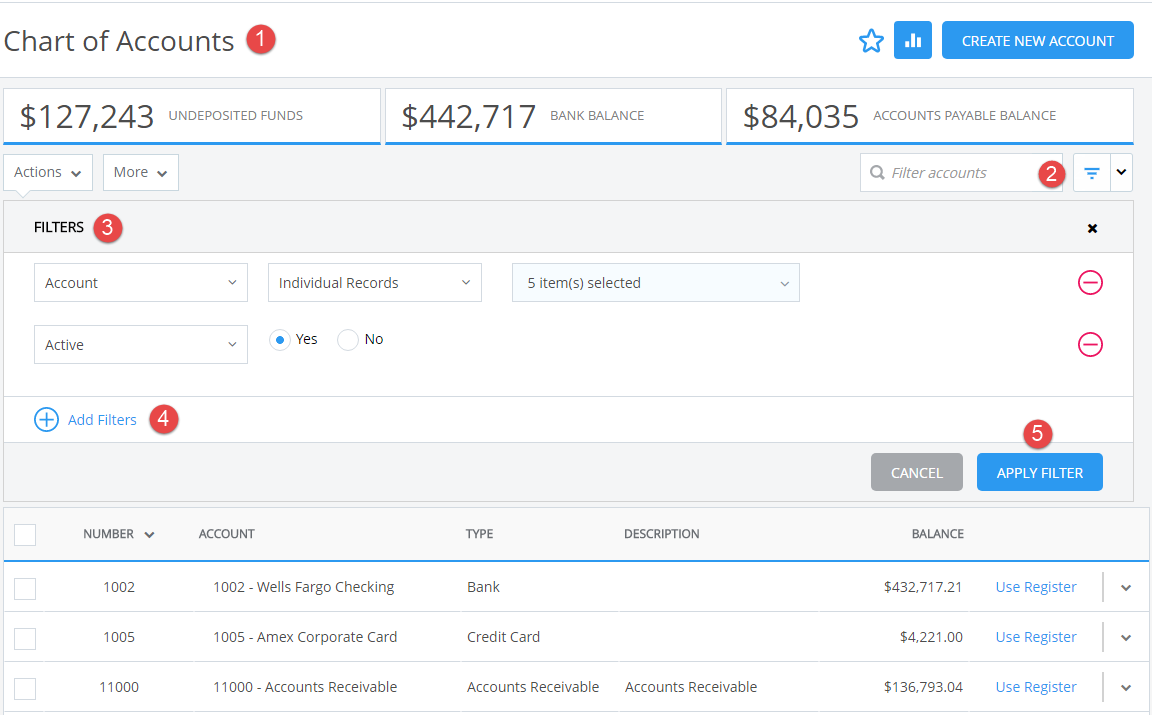Click the plus icon beside Add Filters
1152x715 pixels.
click(46, 420)
